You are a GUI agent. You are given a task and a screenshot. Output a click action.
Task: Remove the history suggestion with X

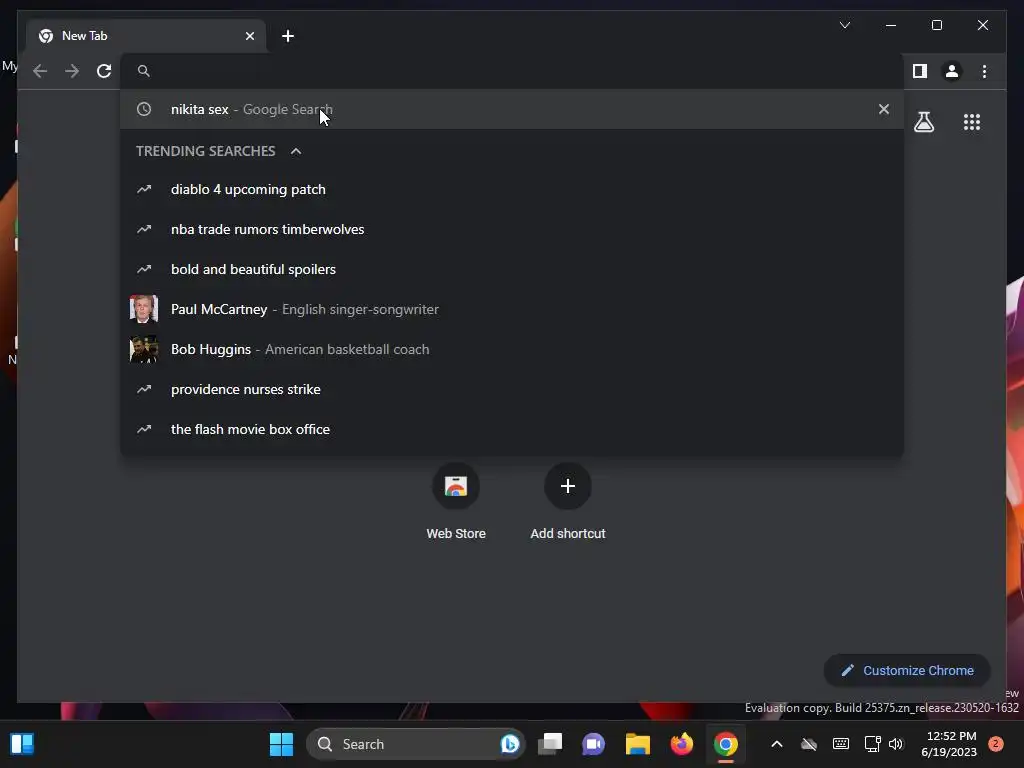(x=884, y=109)
